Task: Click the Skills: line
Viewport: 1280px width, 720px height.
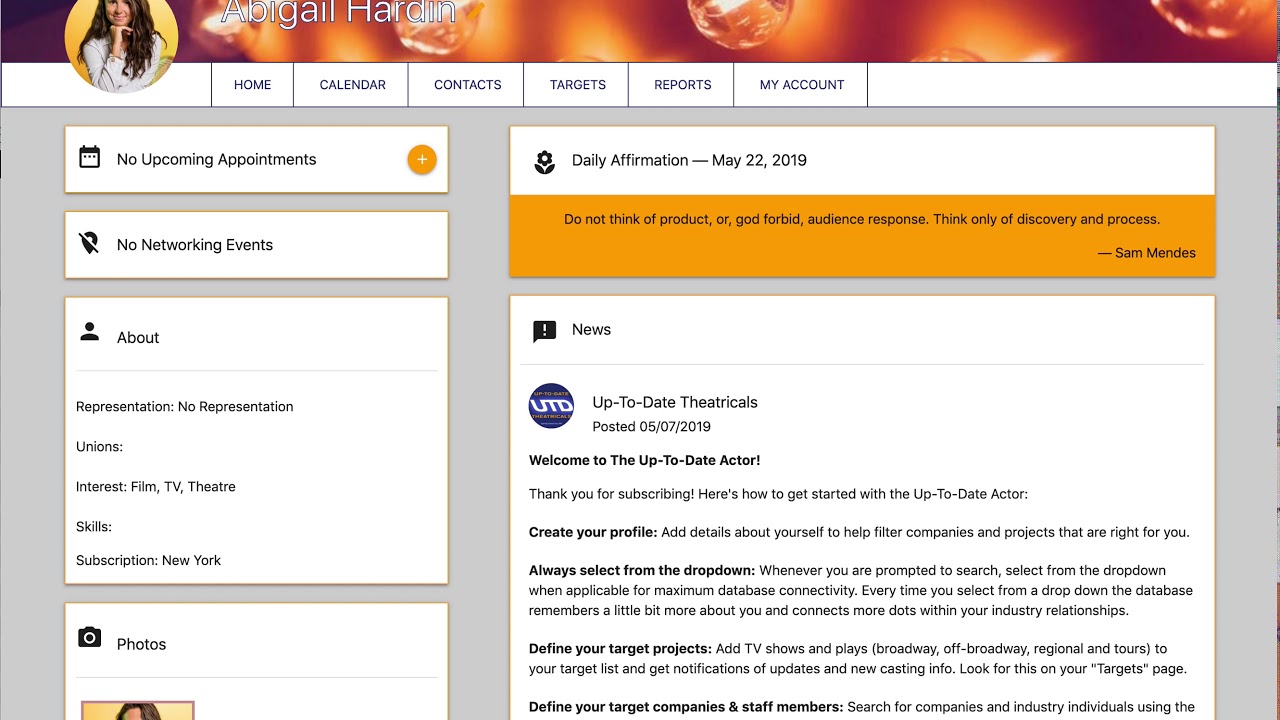Action: [94, 527]
